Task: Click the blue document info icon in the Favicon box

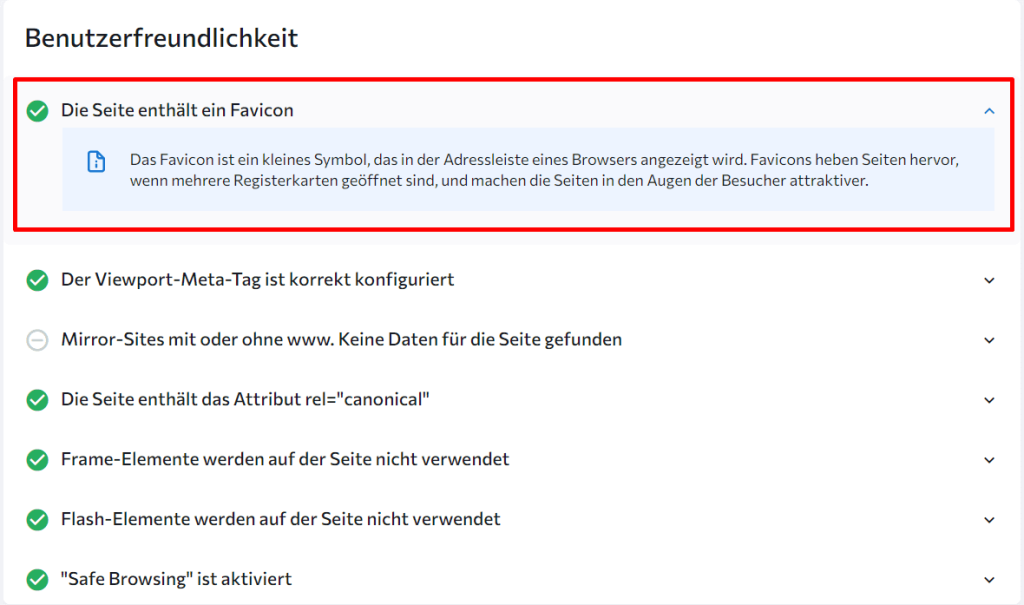Action: tap(96, 160)
